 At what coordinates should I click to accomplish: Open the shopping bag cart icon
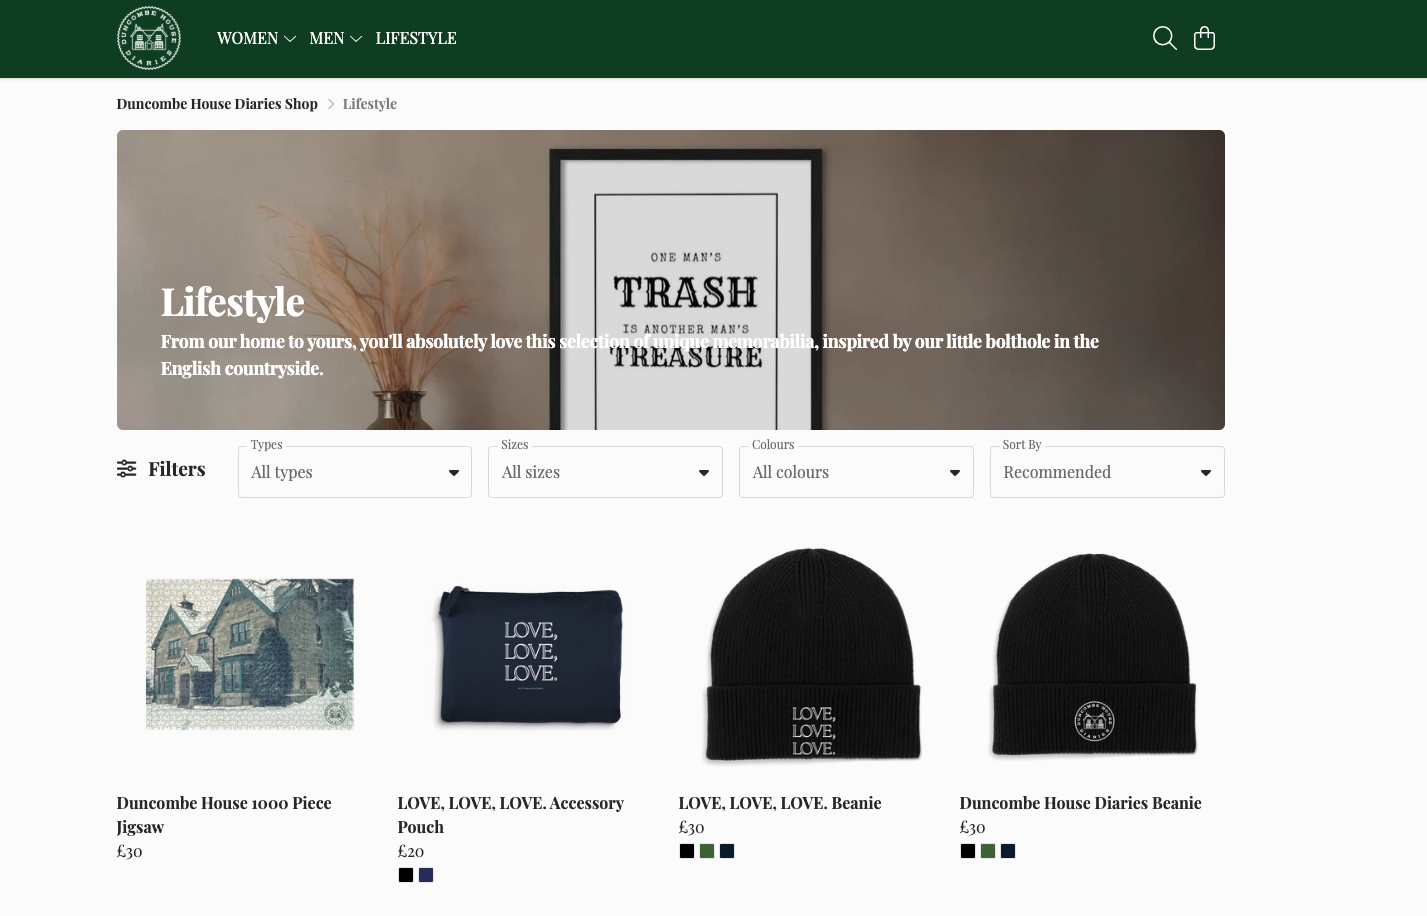point(1204,38)
